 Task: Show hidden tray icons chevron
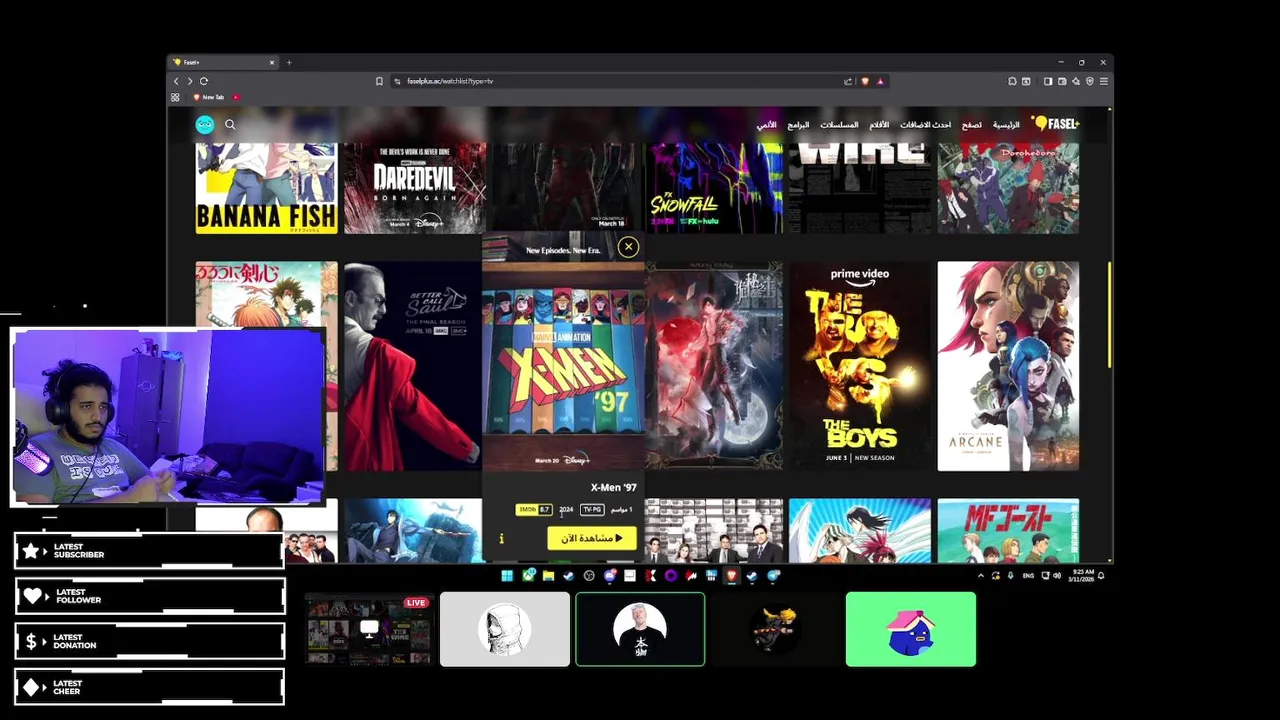pyautogui.click(x=981, y=576)
